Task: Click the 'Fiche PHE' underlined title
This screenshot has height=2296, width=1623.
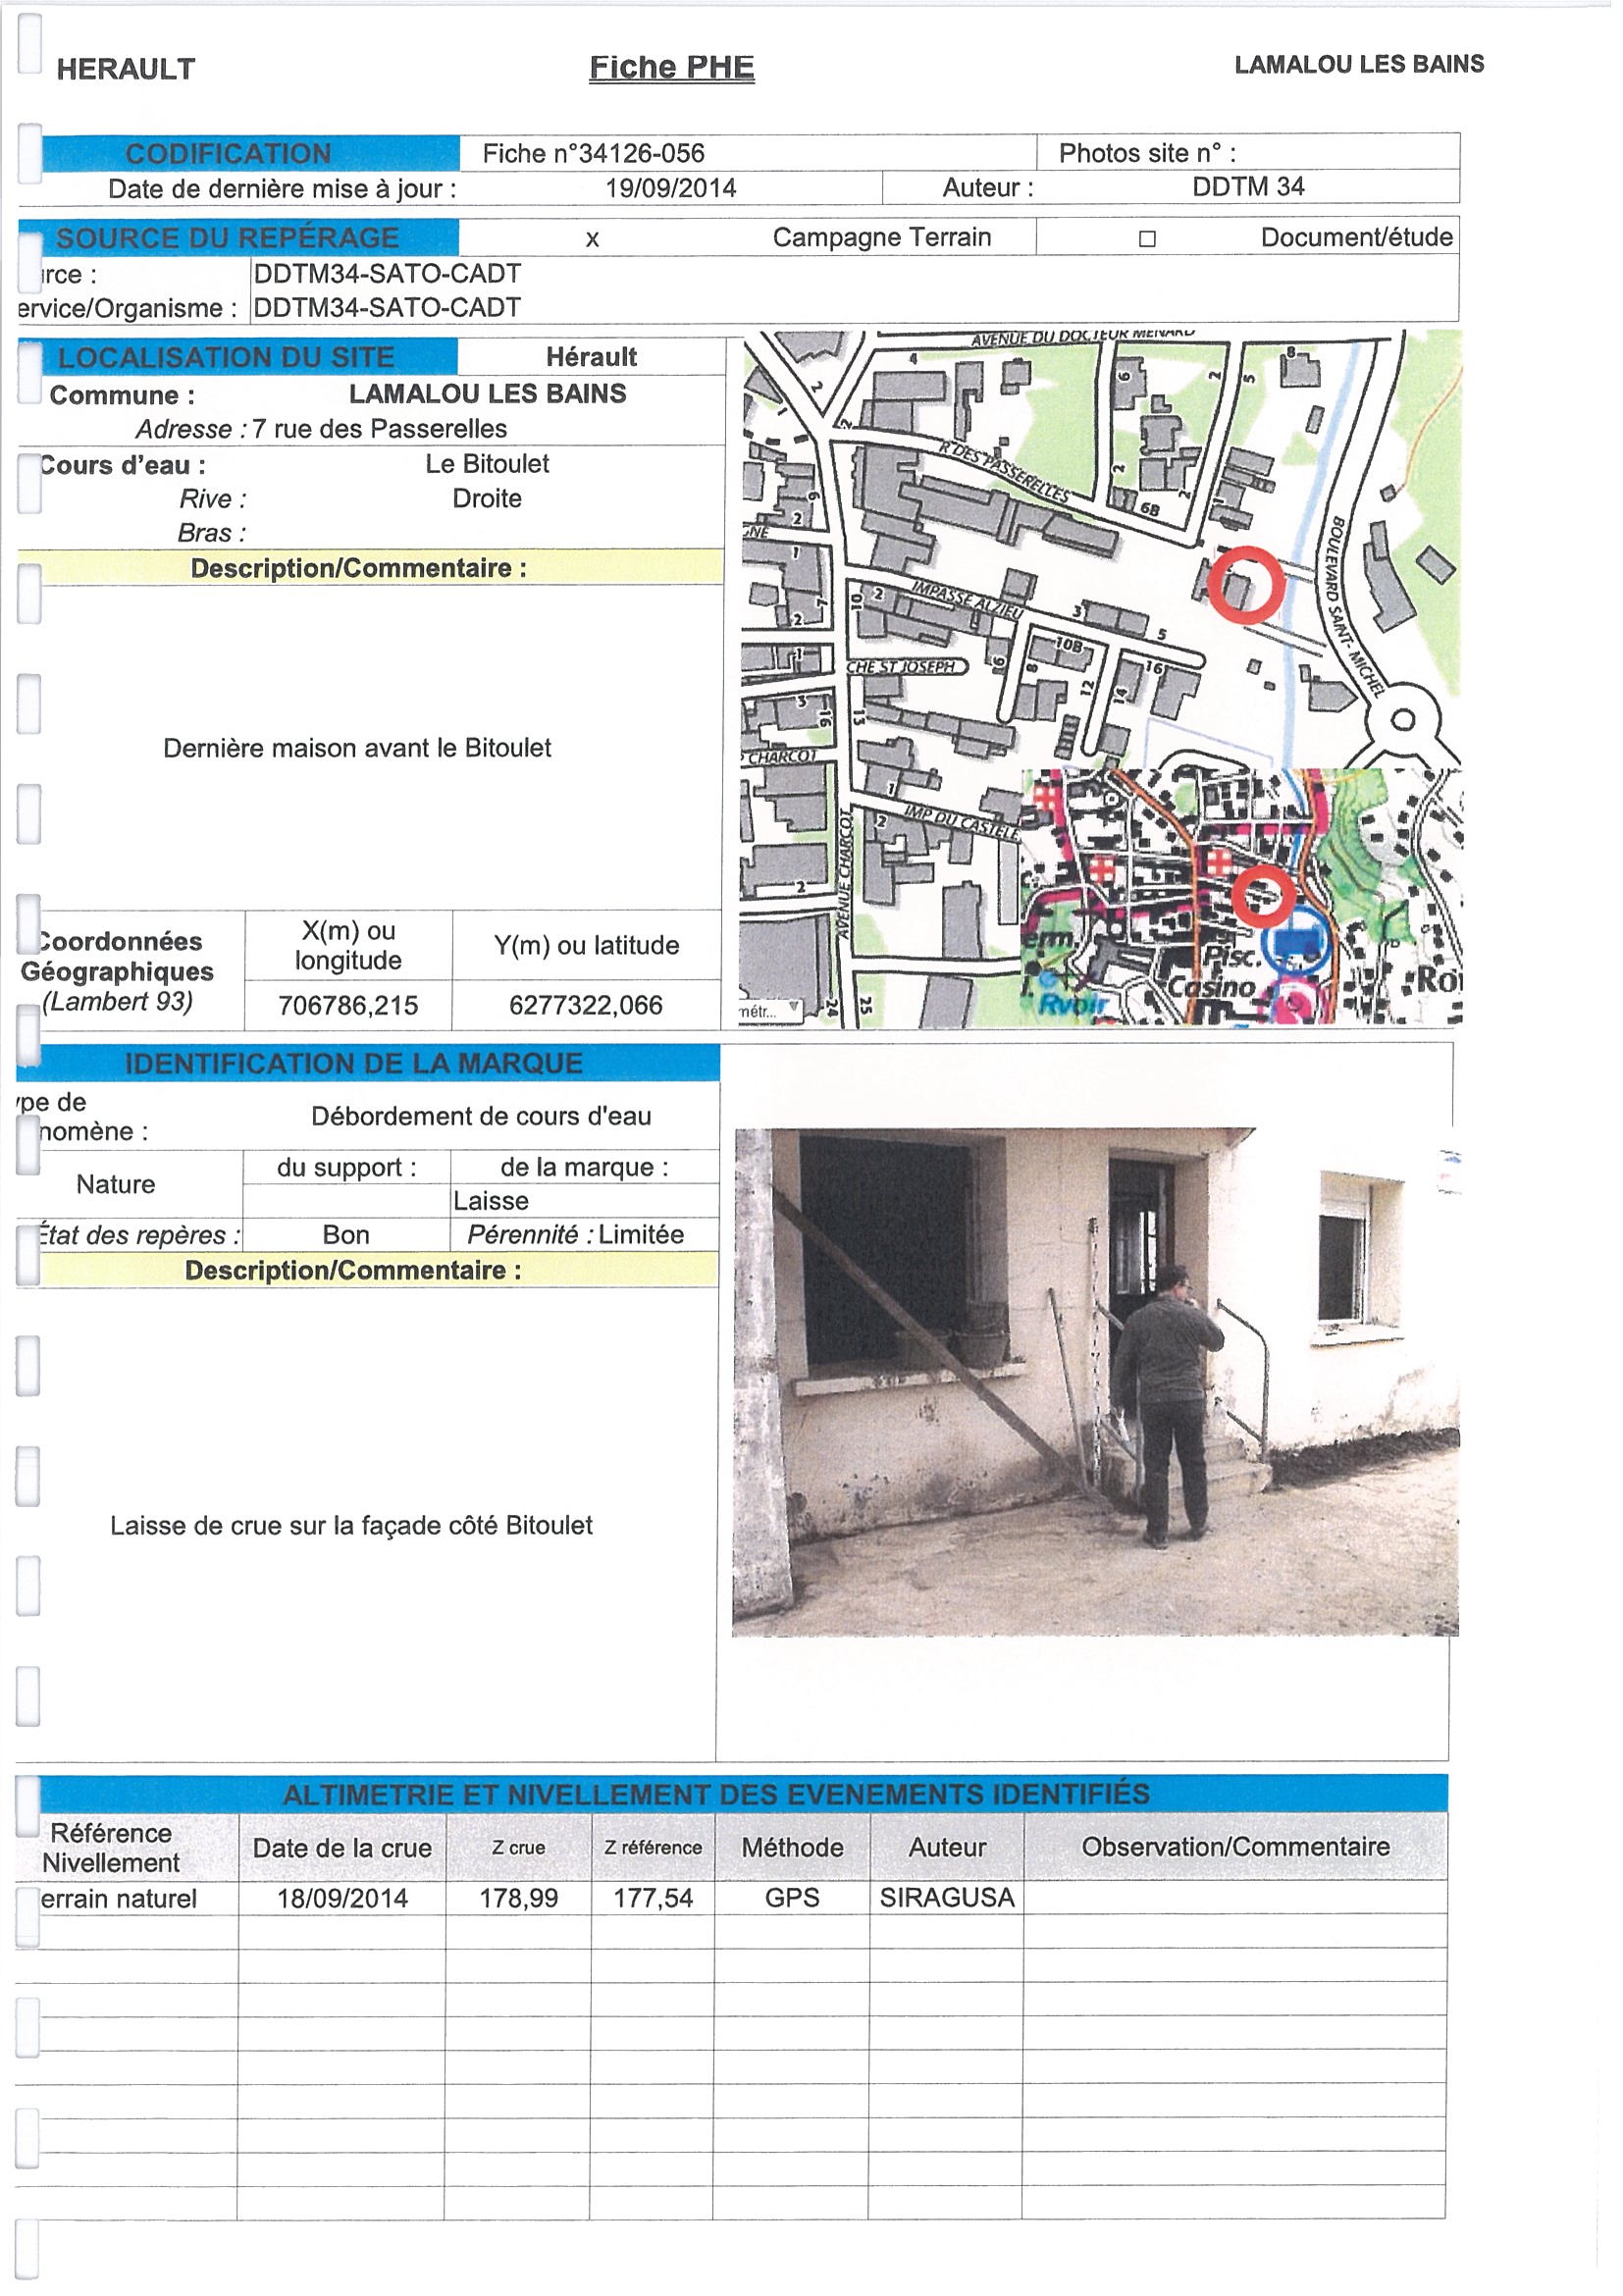Action: pos(675,68)
